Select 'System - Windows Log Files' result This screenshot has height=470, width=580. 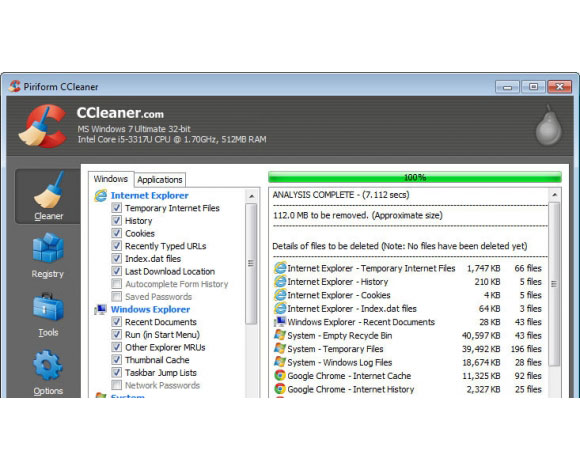click(x=408, y=362)
